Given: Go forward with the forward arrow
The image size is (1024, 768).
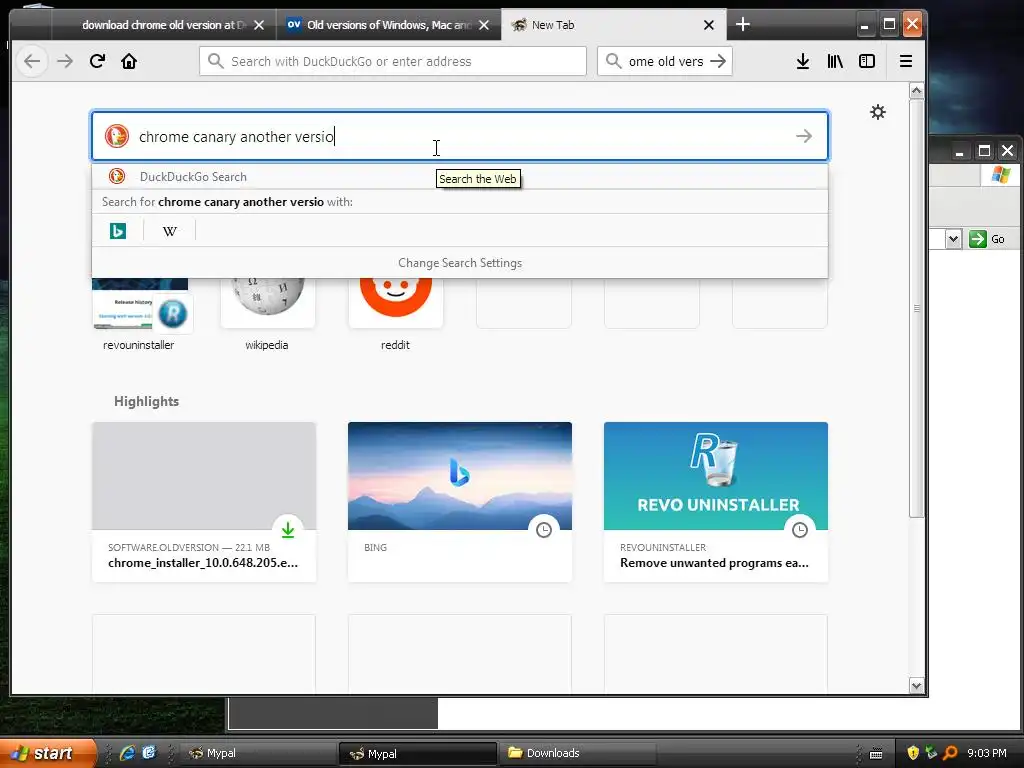Looking at the screenshot, I should point(65,61).
